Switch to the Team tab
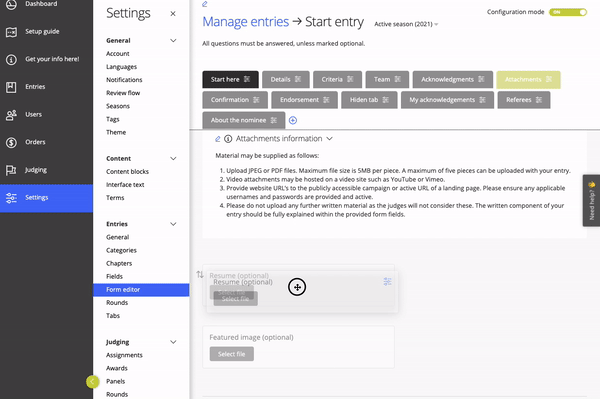 click(x=387, y=80)
